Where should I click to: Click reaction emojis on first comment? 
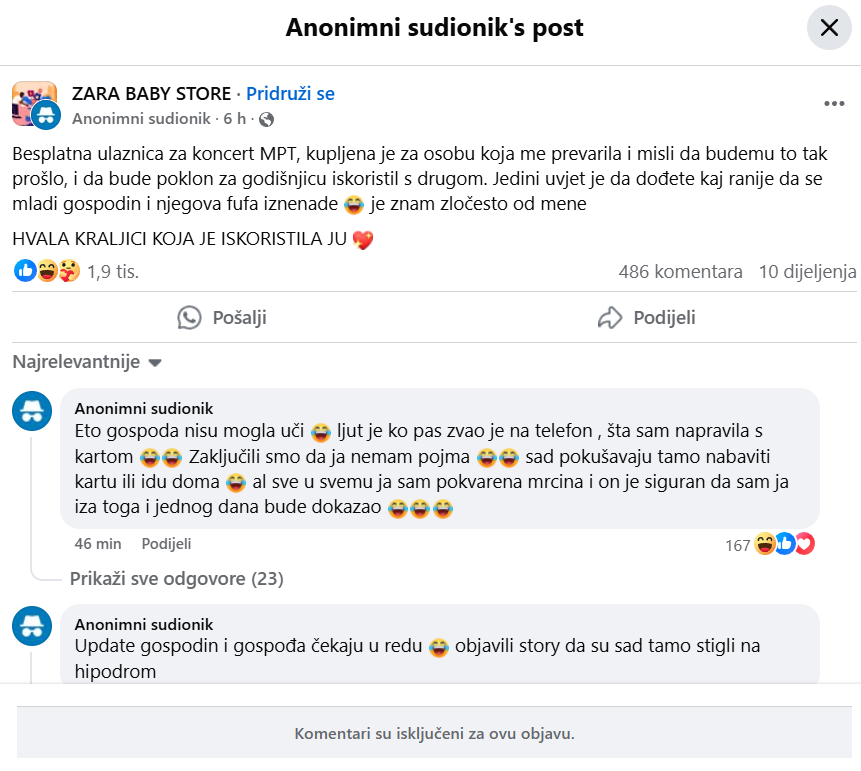click(x=784, y=544)
